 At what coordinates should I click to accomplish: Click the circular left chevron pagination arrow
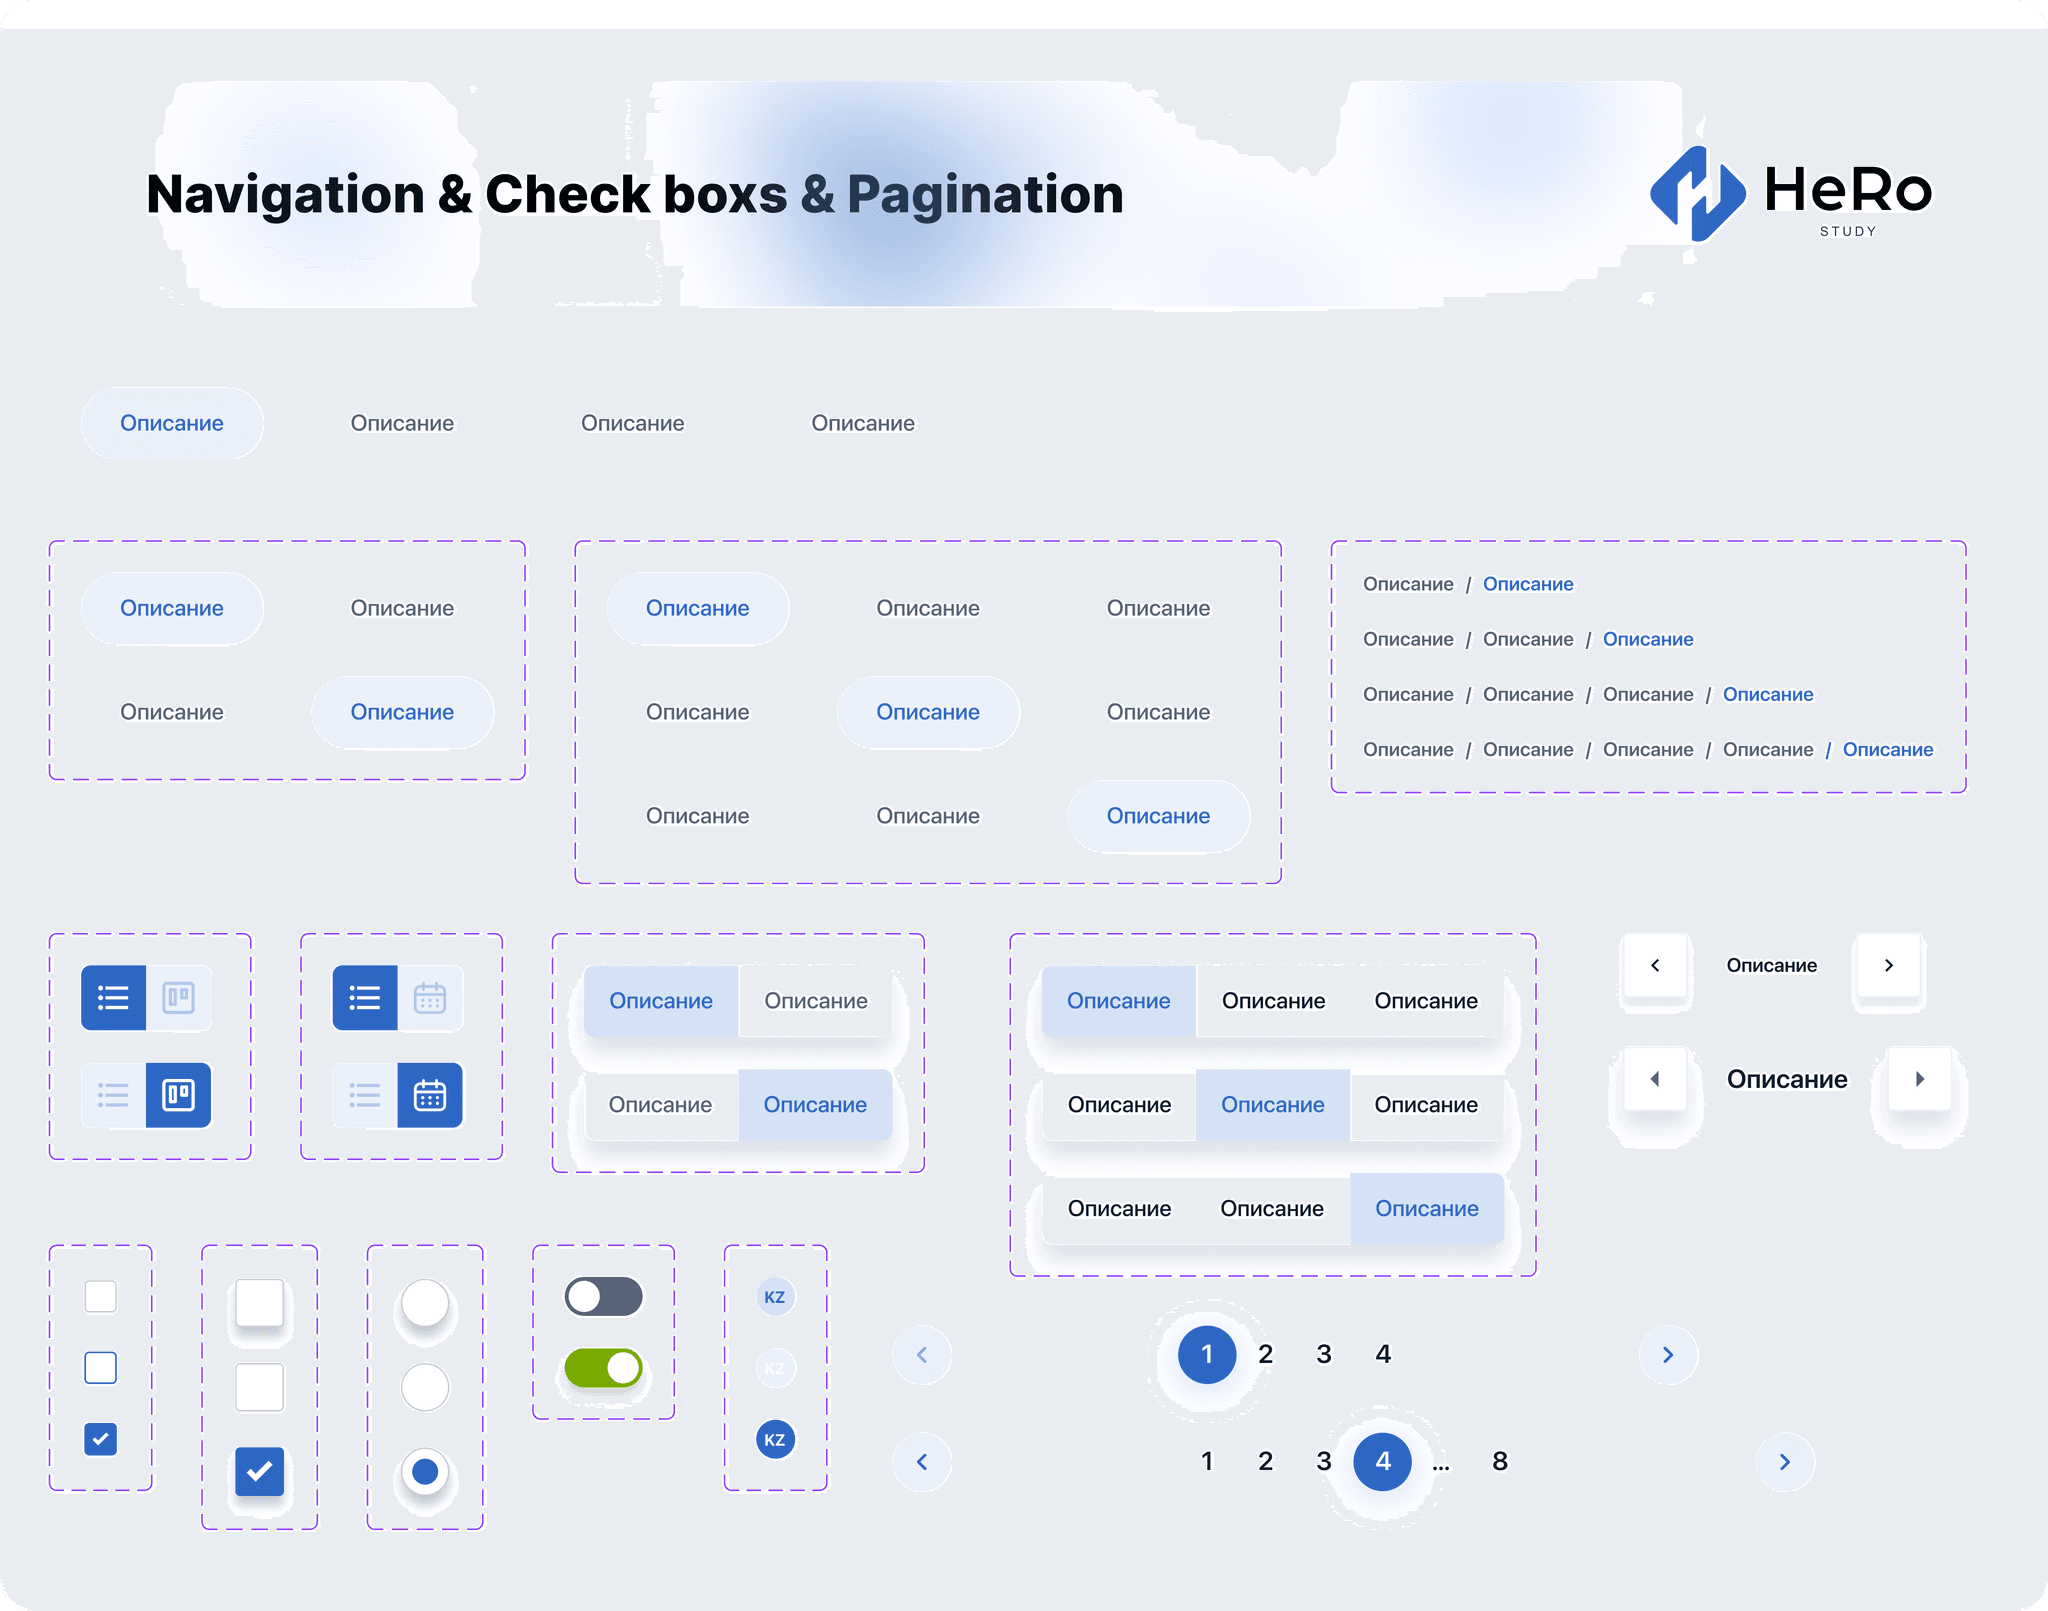point(921,1355)
